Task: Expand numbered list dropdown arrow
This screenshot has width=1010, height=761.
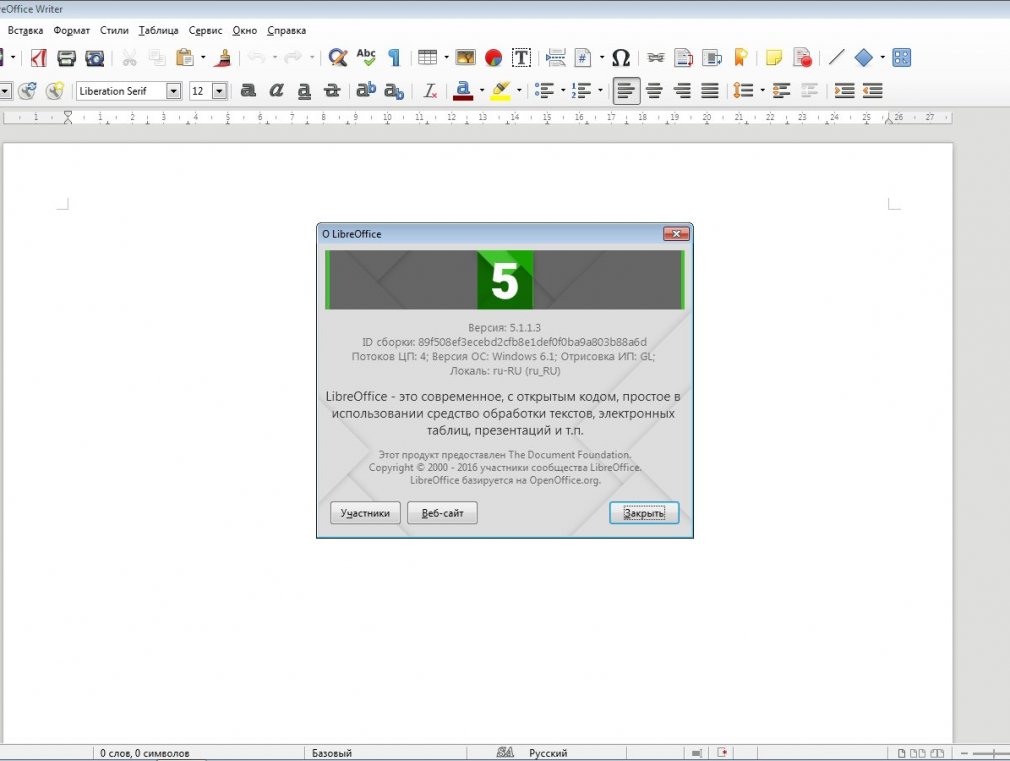Action: 600,91
